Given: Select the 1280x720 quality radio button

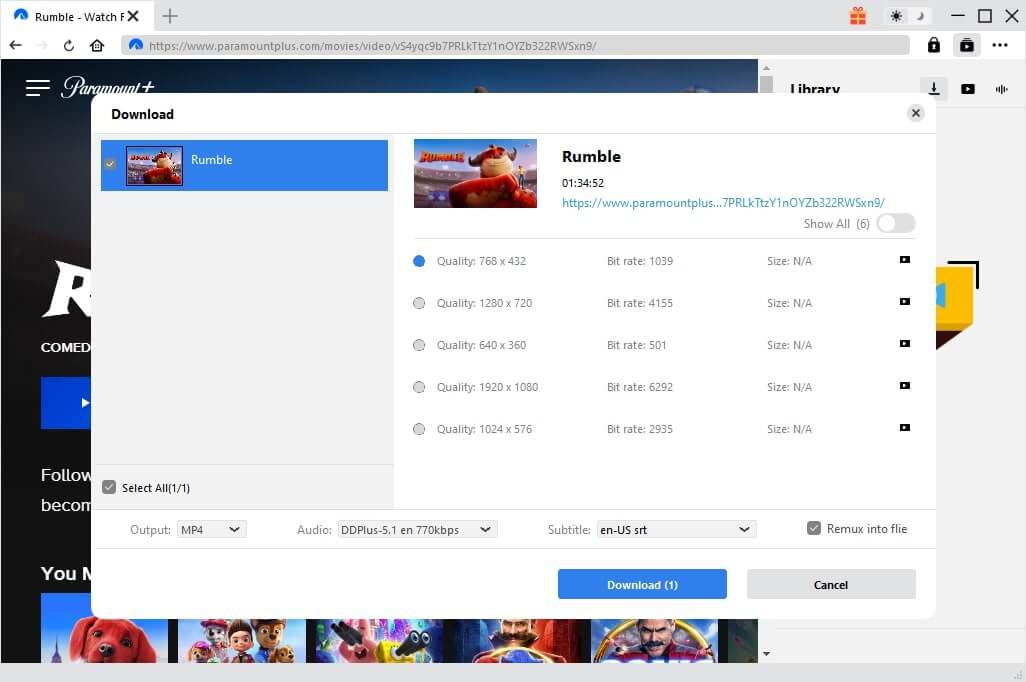Looking at the screenshot, I should 419,302.
